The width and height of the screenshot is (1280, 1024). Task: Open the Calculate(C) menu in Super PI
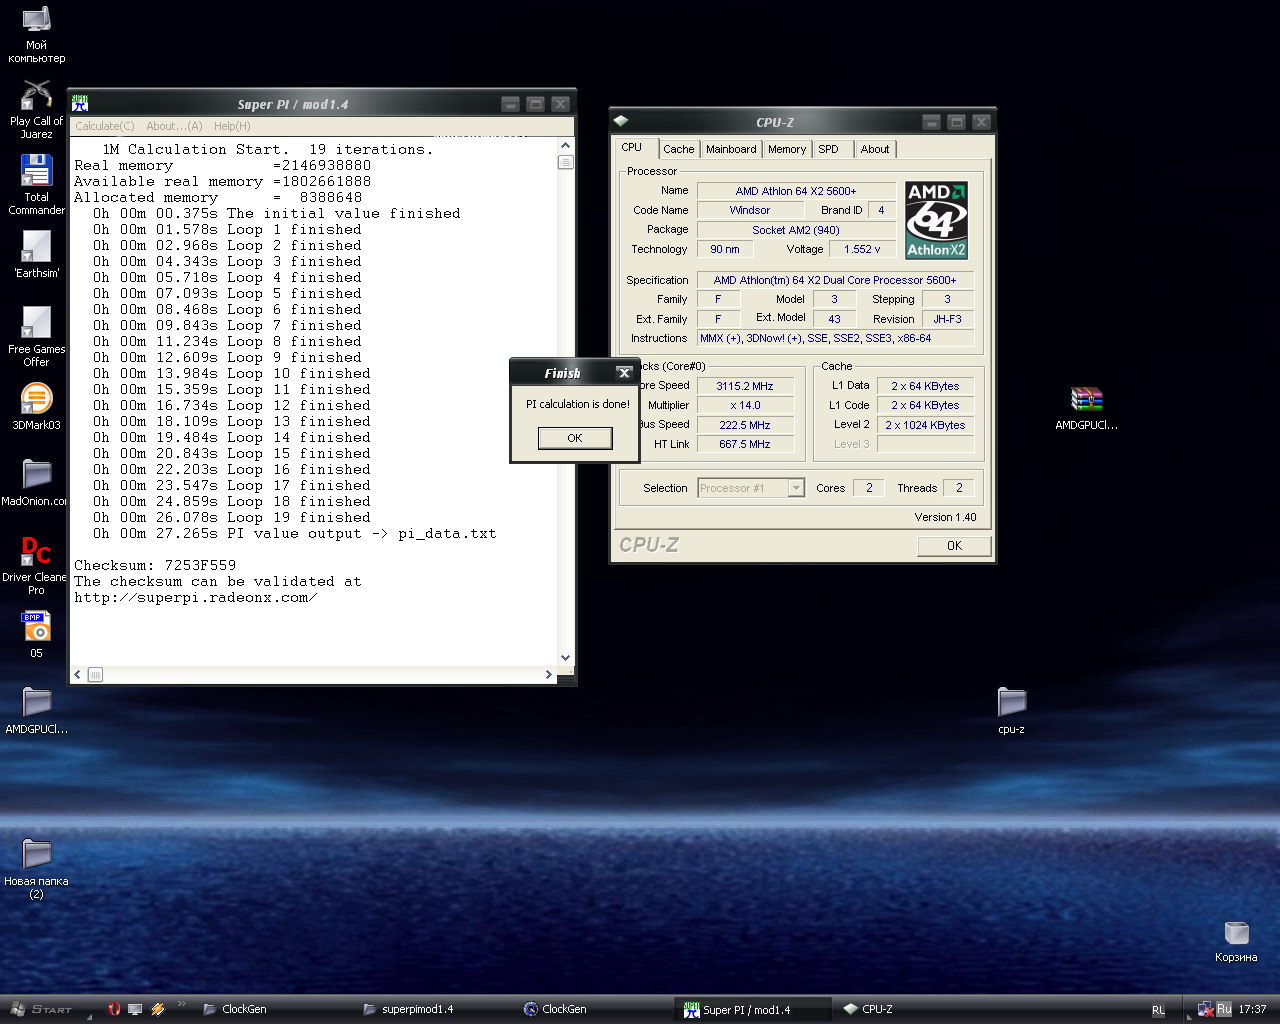click(104, 126)
